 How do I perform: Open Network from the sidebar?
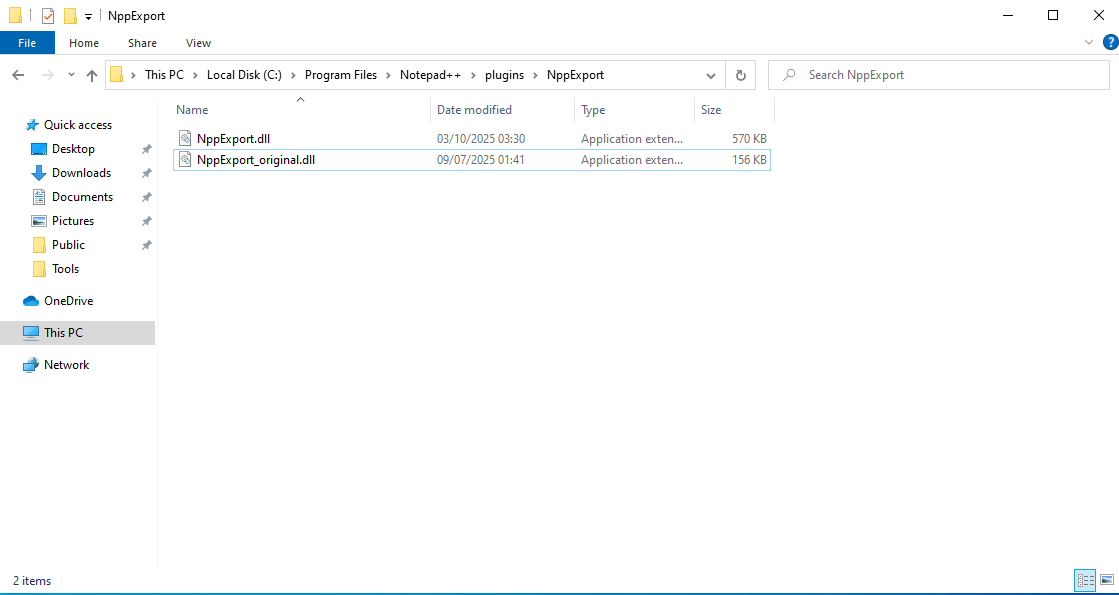pos(65,364)
